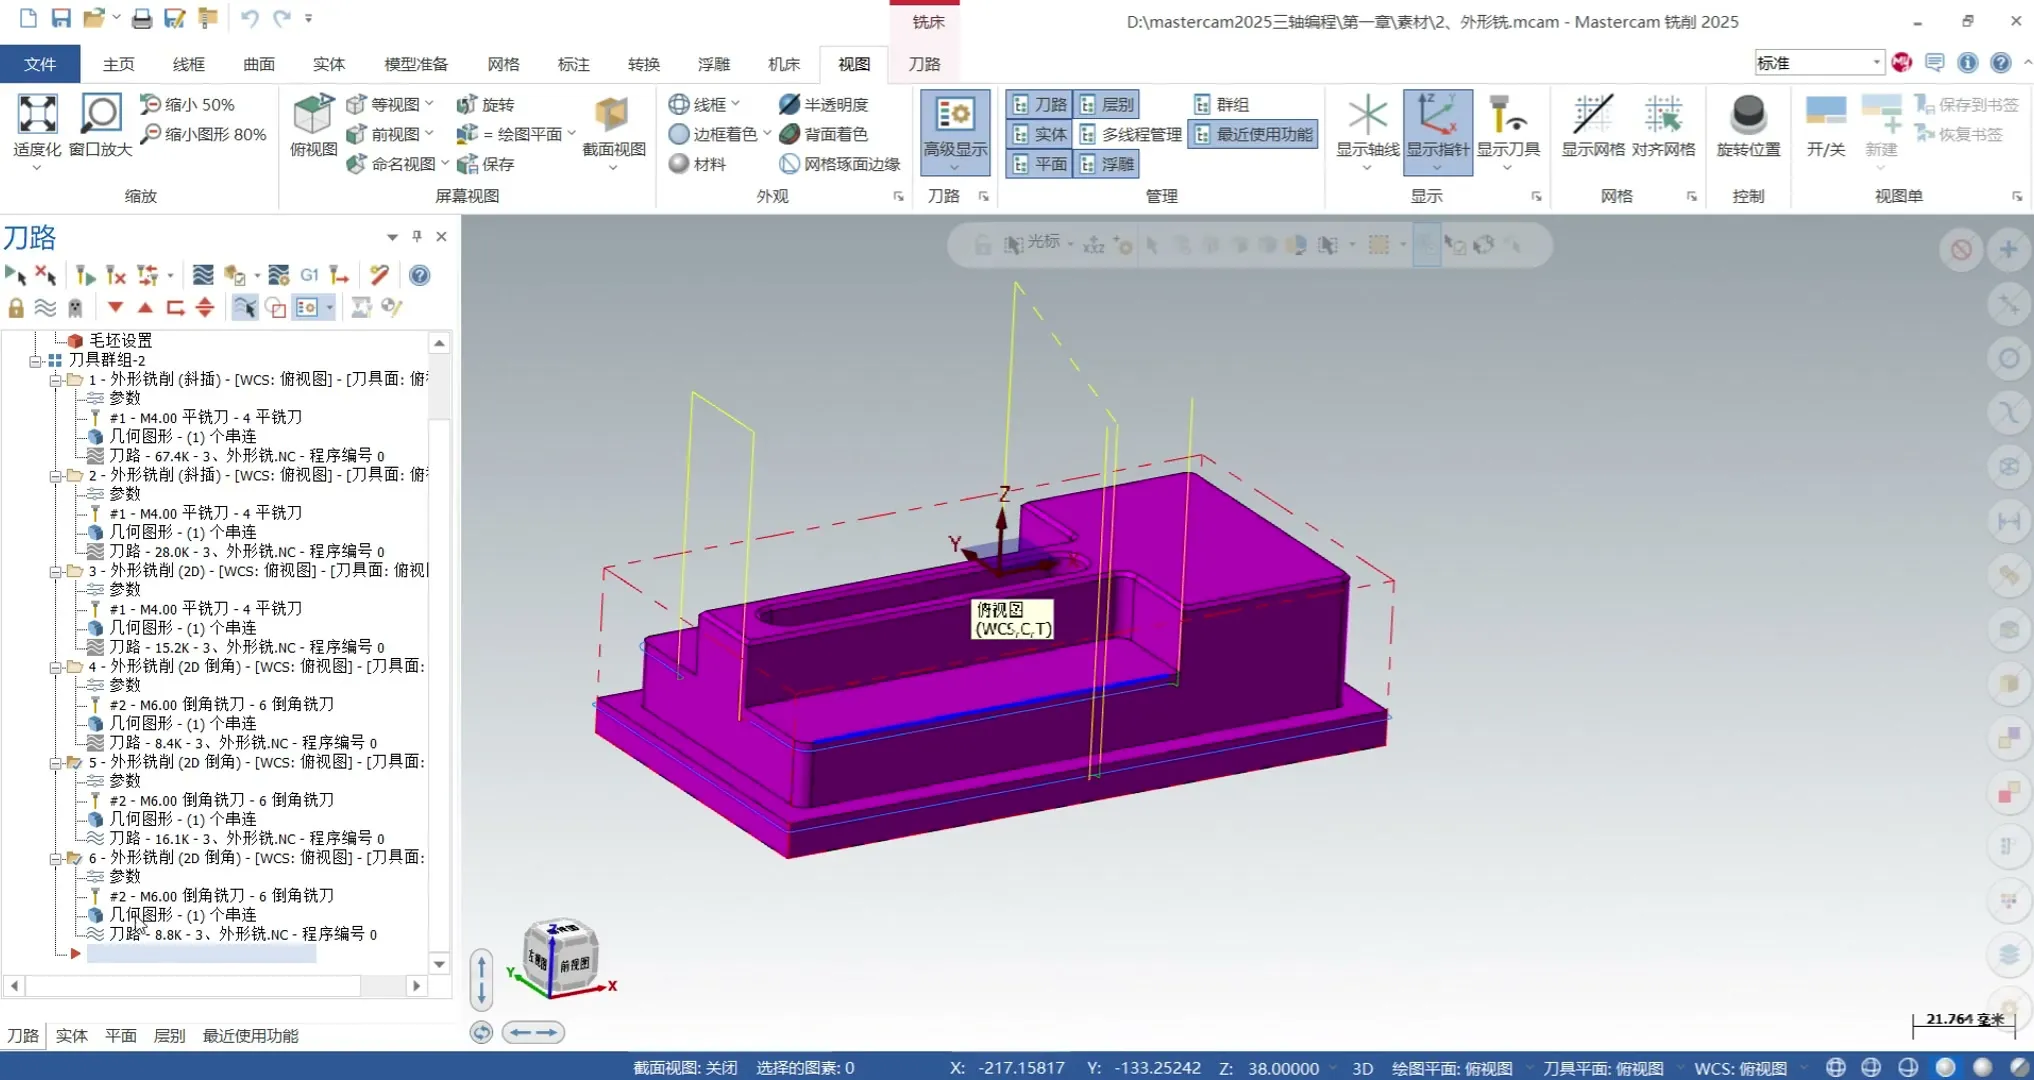Click the 对齐网格 snap to grid icon
This screenshot has height=1080, width=2034.
(1663, 115)
